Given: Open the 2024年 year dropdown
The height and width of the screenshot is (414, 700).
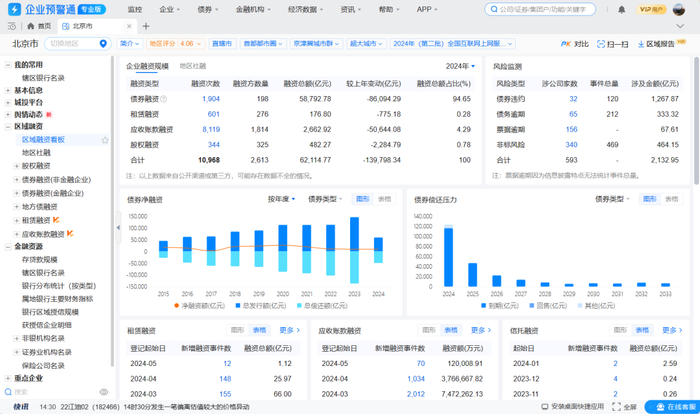Looking at the screenshot, I should coord(460,65).
